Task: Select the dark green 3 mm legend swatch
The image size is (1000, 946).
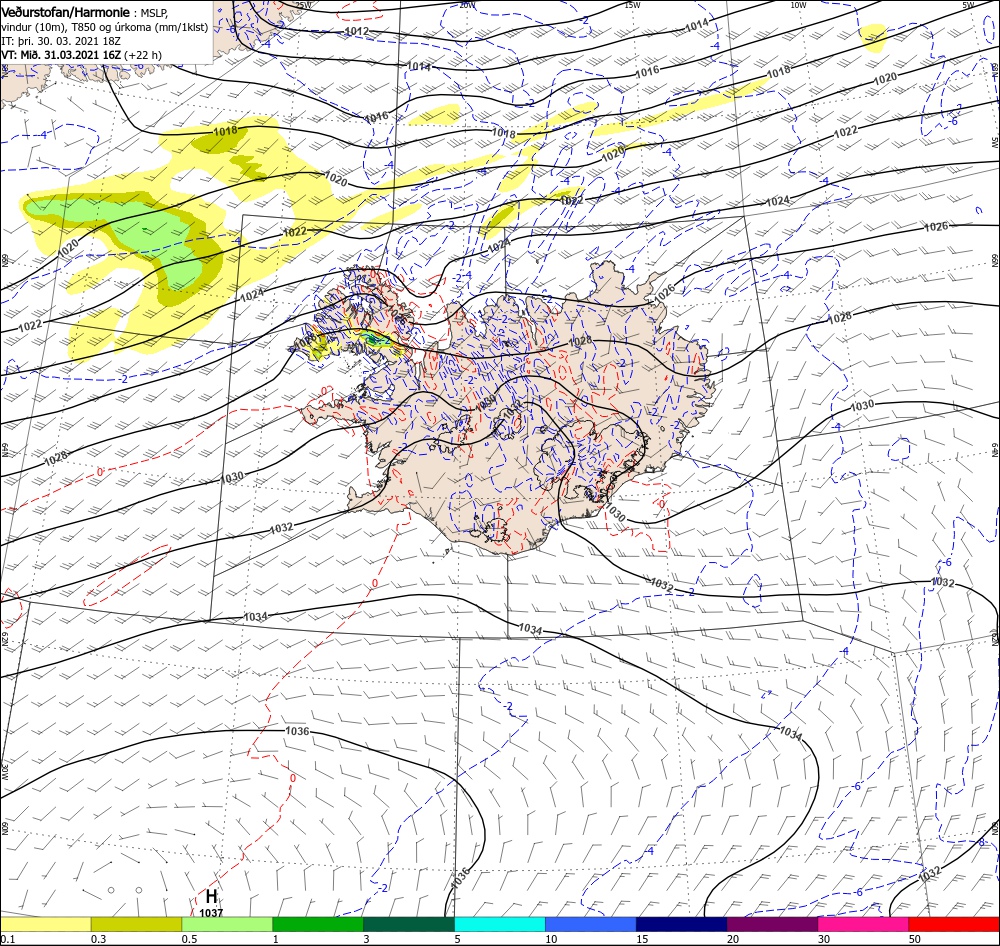Action: pyautogui.click(x=409, y=924)
